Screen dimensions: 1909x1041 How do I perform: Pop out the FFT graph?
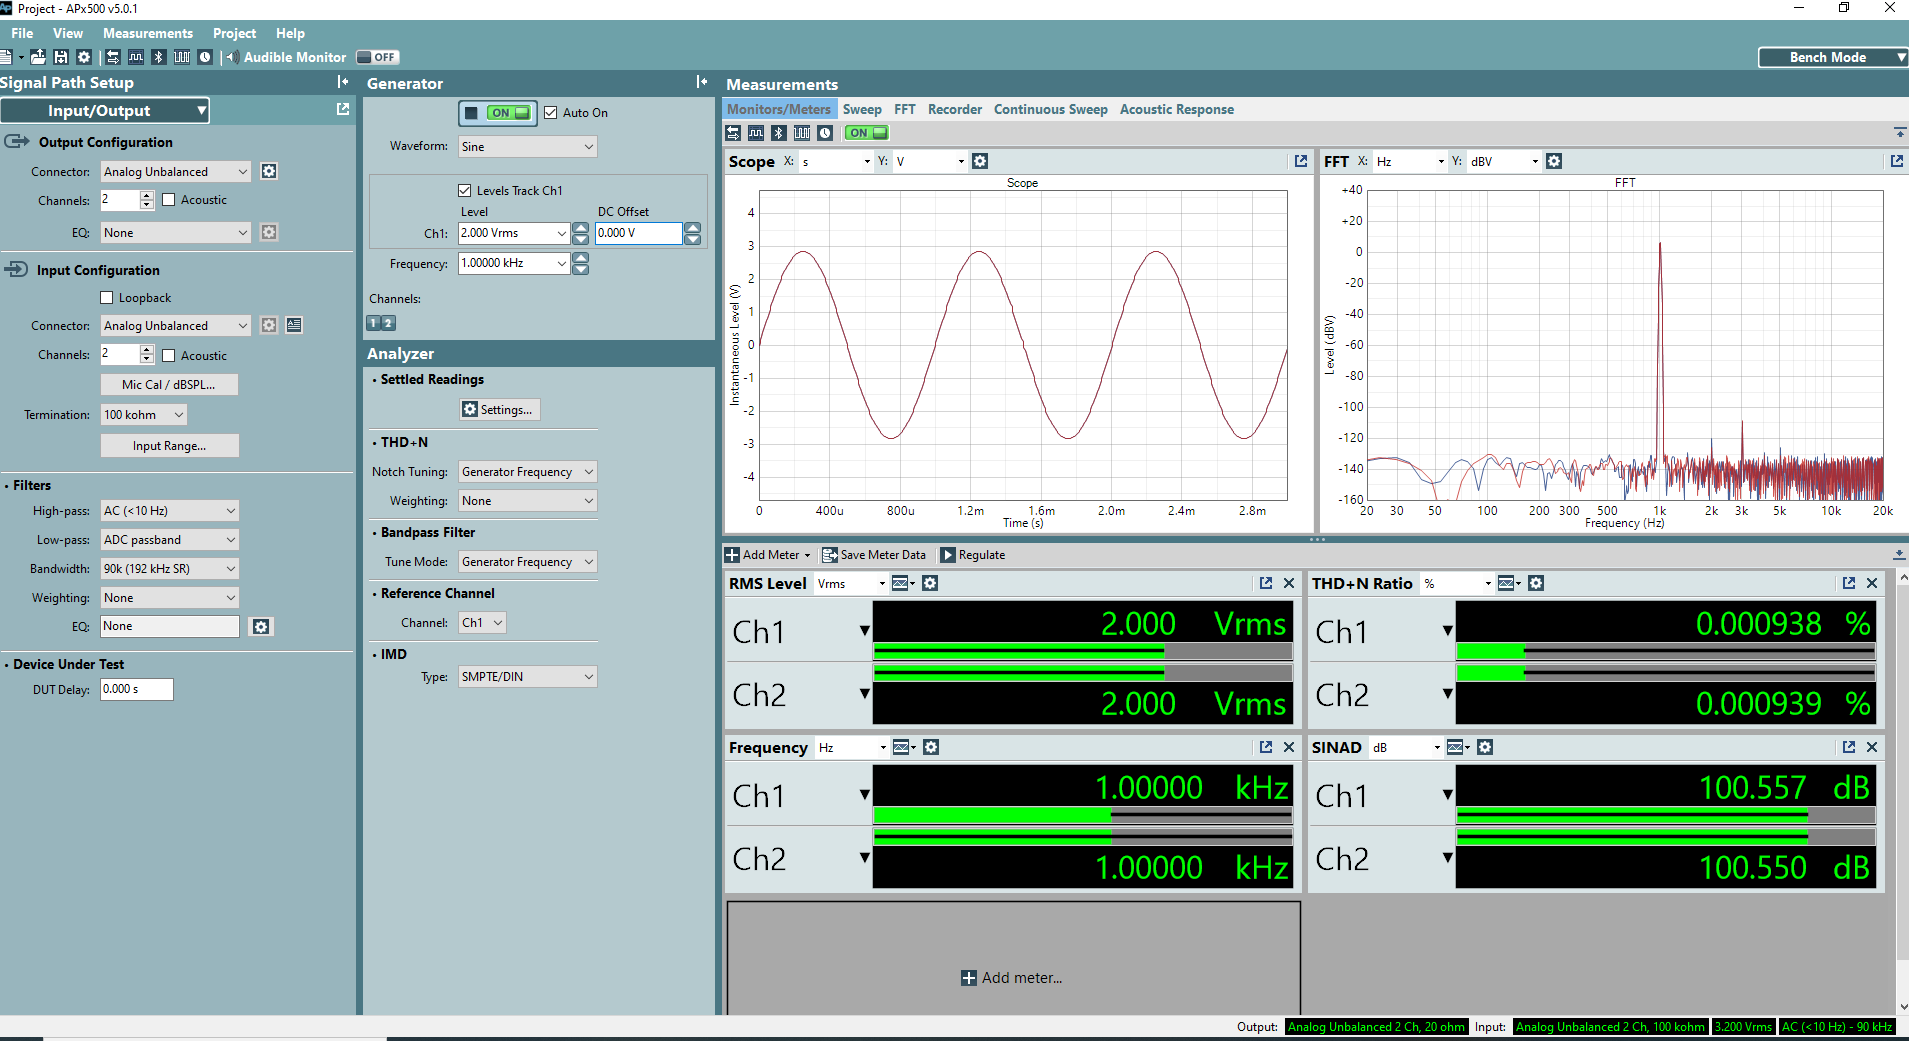1897,161
